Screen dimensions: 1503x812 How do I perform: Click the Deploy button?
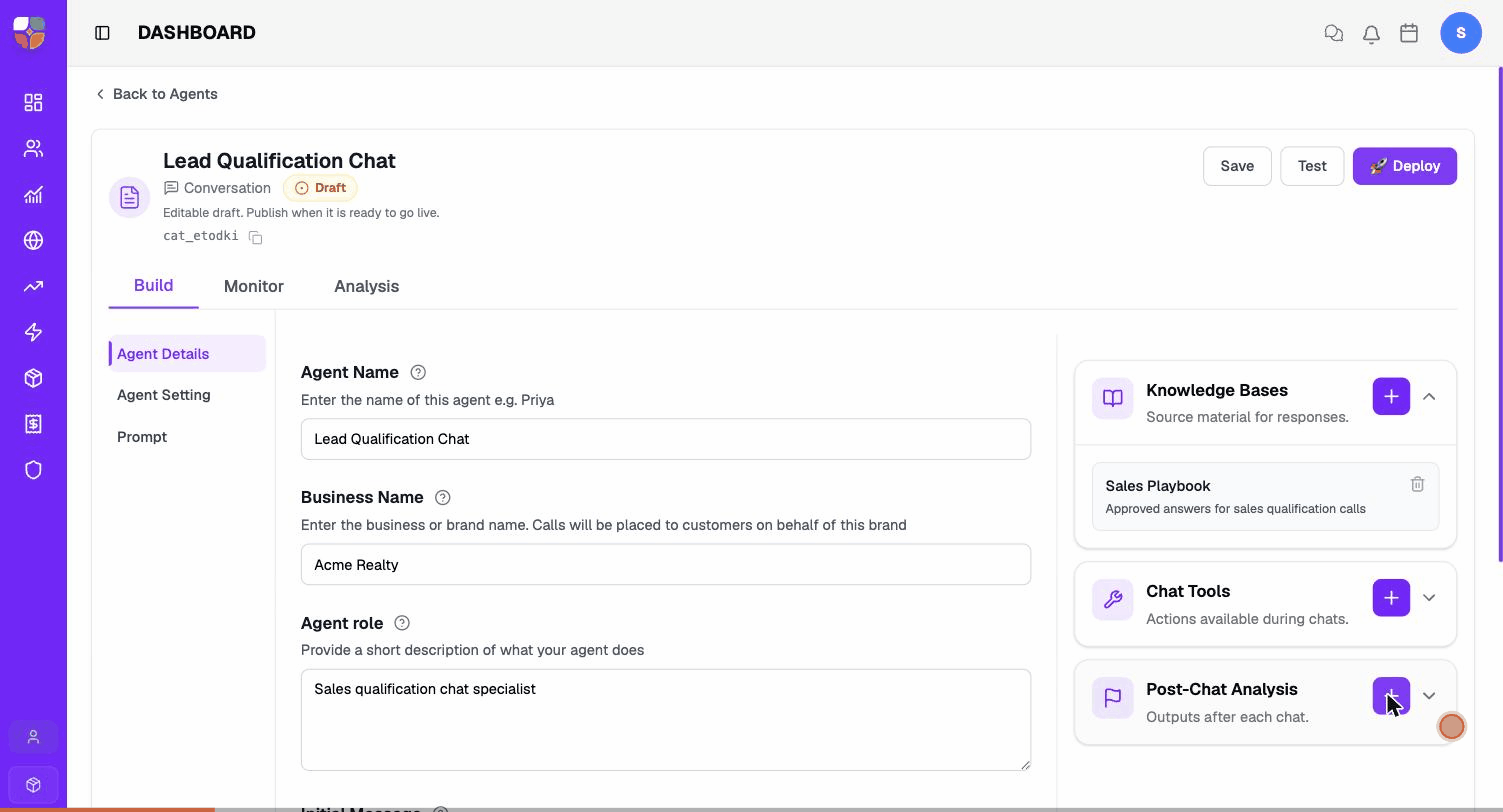tap(1405, 166)
